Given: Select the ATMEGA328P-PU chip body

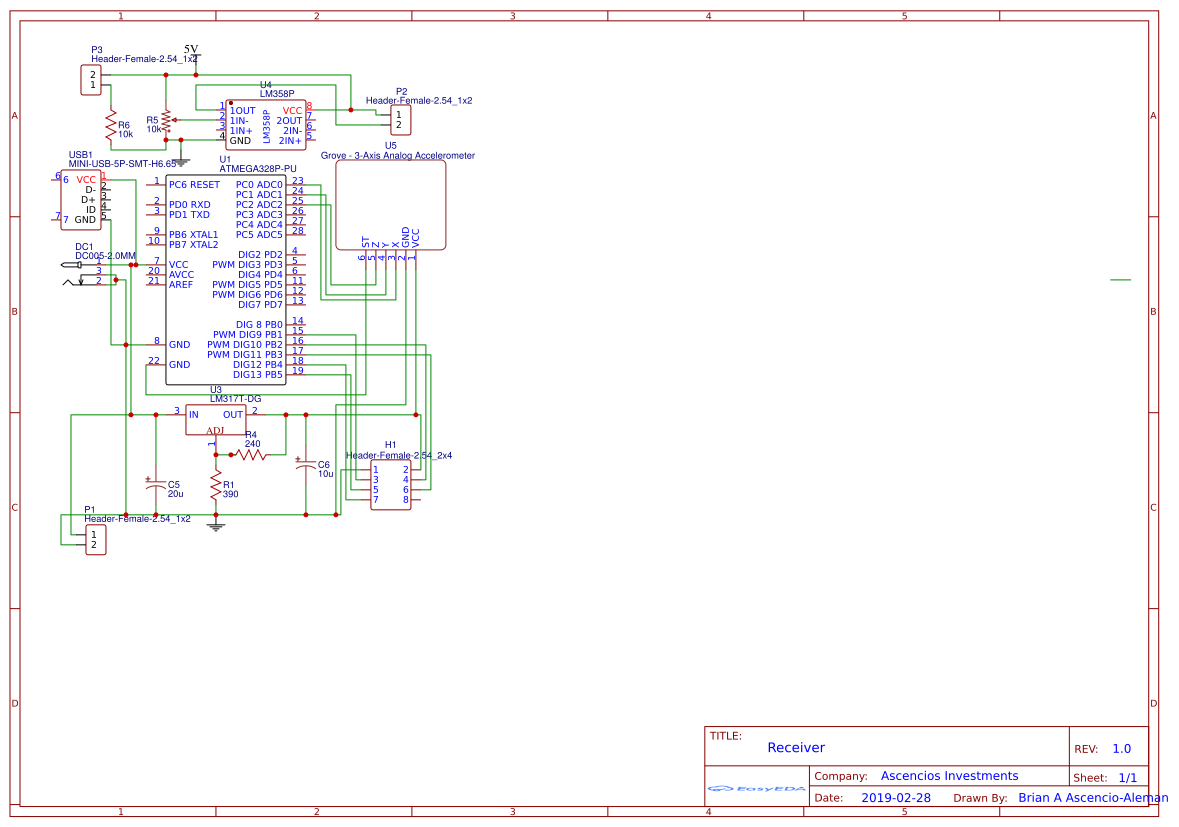Looking at the screenshot, I should pyautogui.click(x=225, y=280).
